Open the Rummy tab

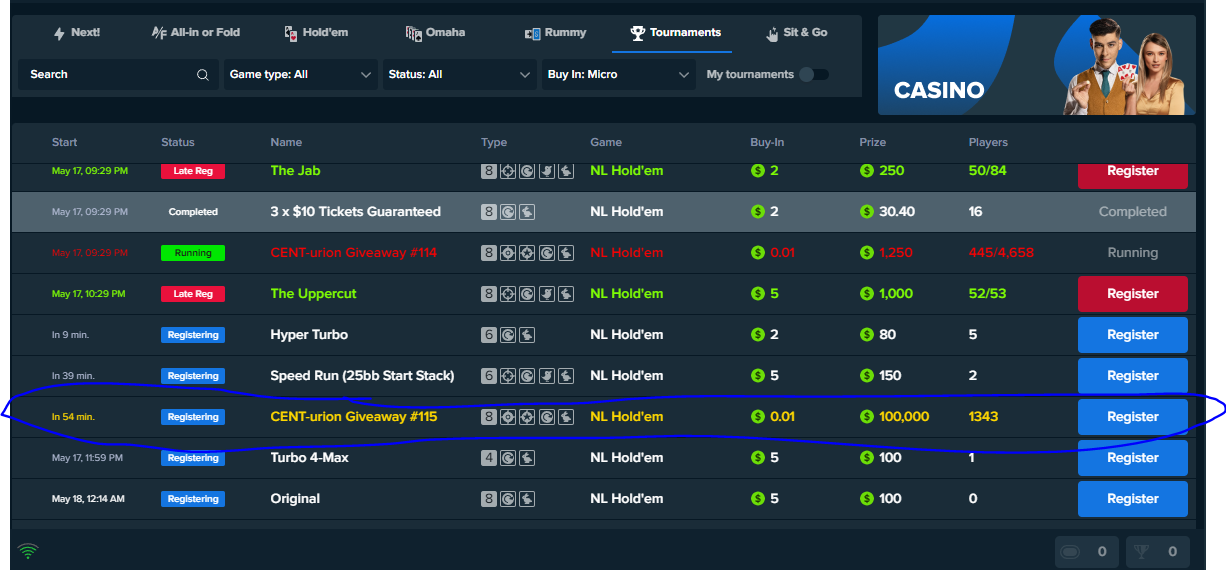click(555, 33)
